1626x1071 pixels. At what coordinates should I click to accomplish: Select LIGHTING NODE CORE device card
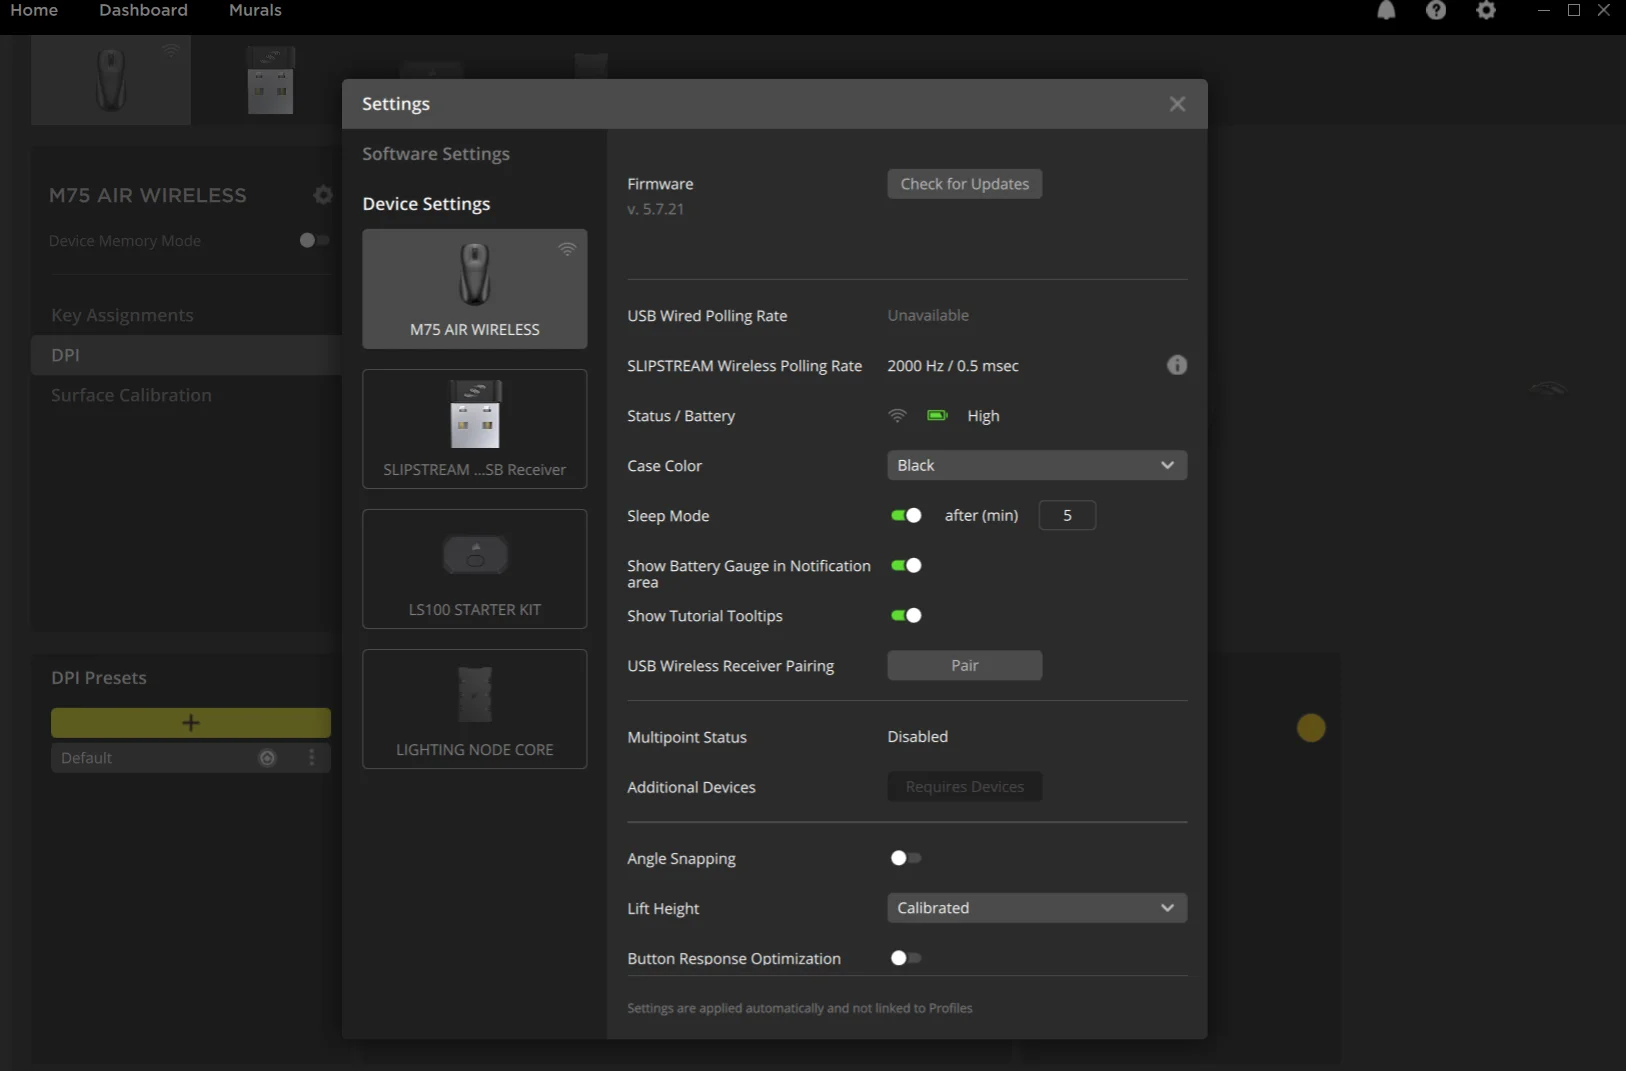point(475,709)
